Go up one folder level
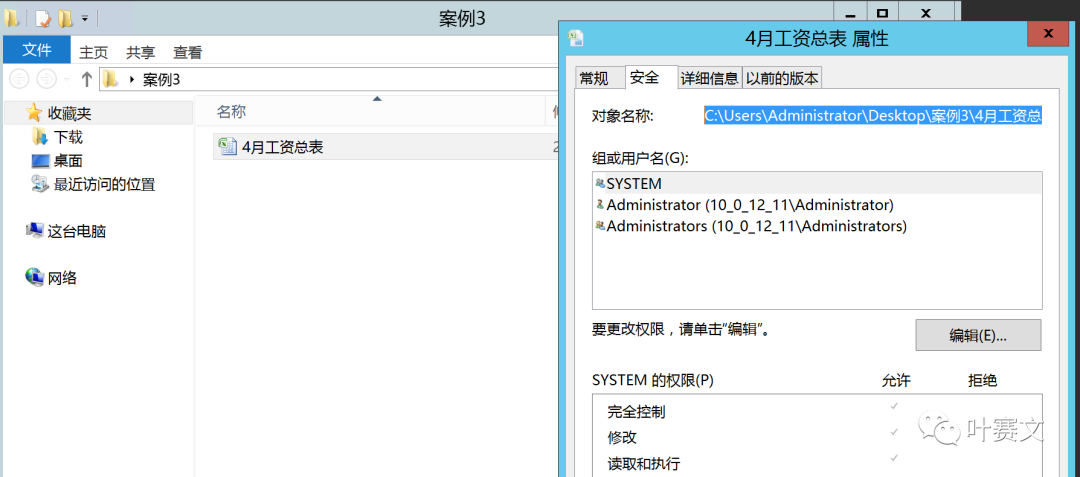 (86, 79)
